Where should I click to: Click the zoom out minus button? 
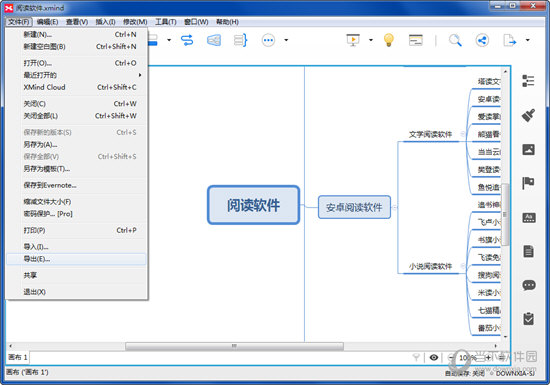(x=451, y=357)
